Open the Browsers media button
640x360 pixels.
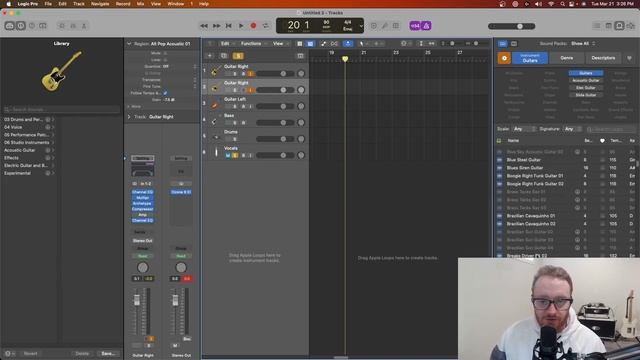tap(631, 26)
